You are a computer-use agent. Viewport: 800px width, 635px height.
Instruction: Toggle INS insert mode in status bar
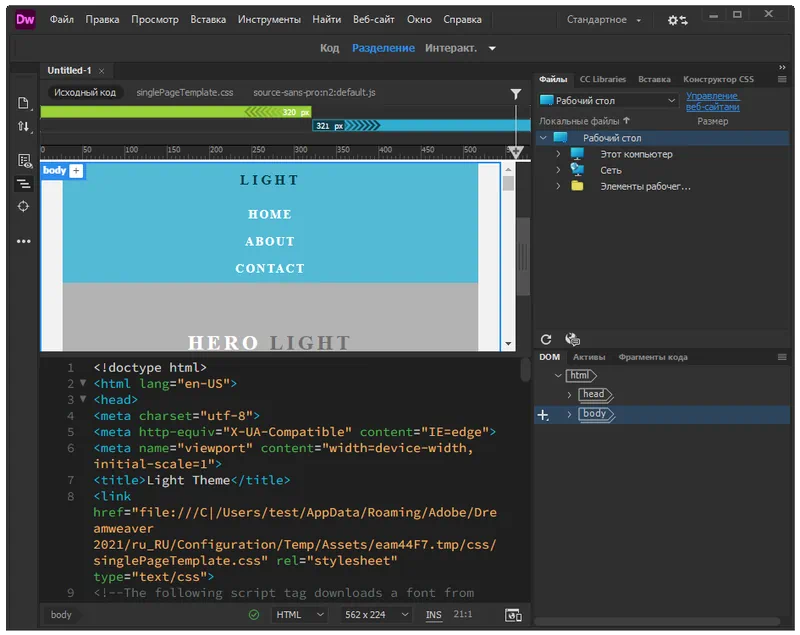coord(433,615)
